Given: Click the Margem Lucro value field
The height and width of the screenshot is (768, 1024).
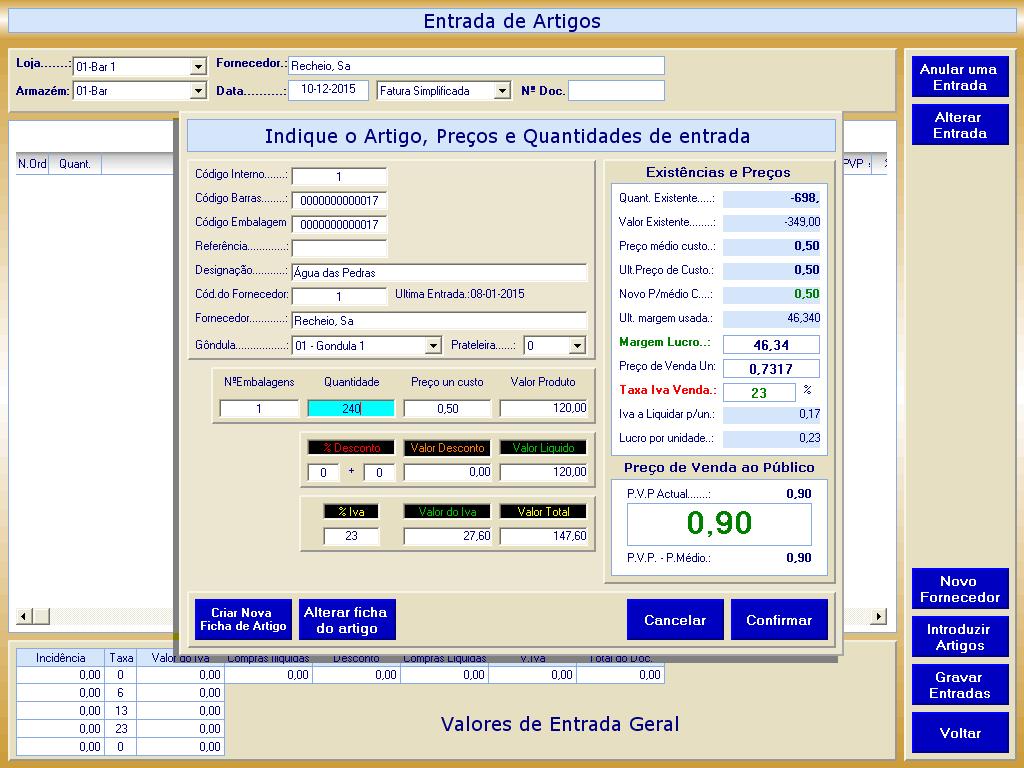Looking at the screenshot, I should coord(770,345).
